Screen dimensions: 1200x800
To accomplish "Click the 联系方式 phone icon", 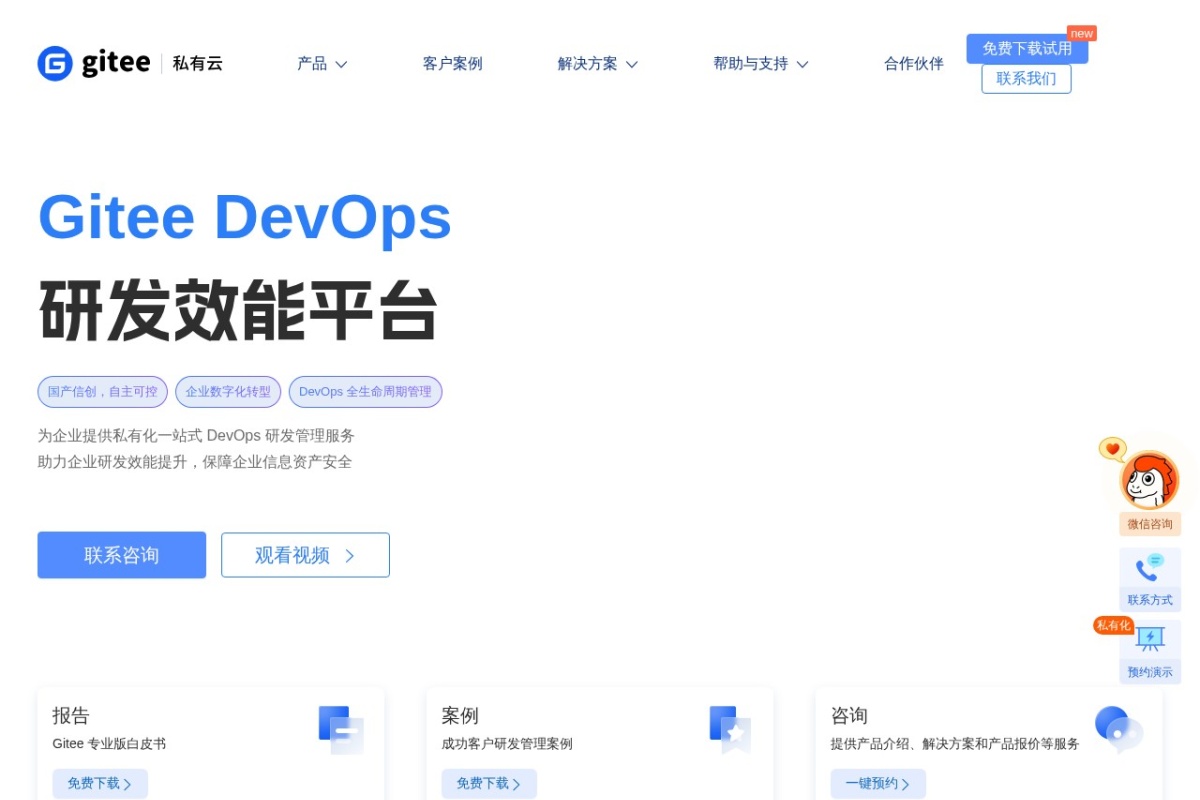I will click(x=1150, y=568).
